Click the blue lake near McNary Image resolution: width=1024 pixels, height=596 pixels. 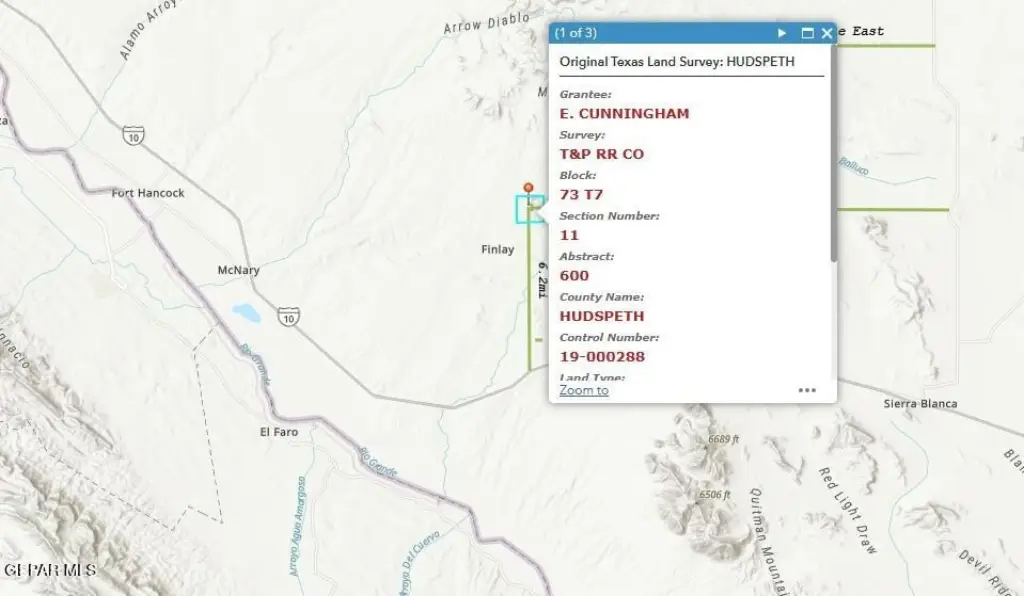(246, 313)
